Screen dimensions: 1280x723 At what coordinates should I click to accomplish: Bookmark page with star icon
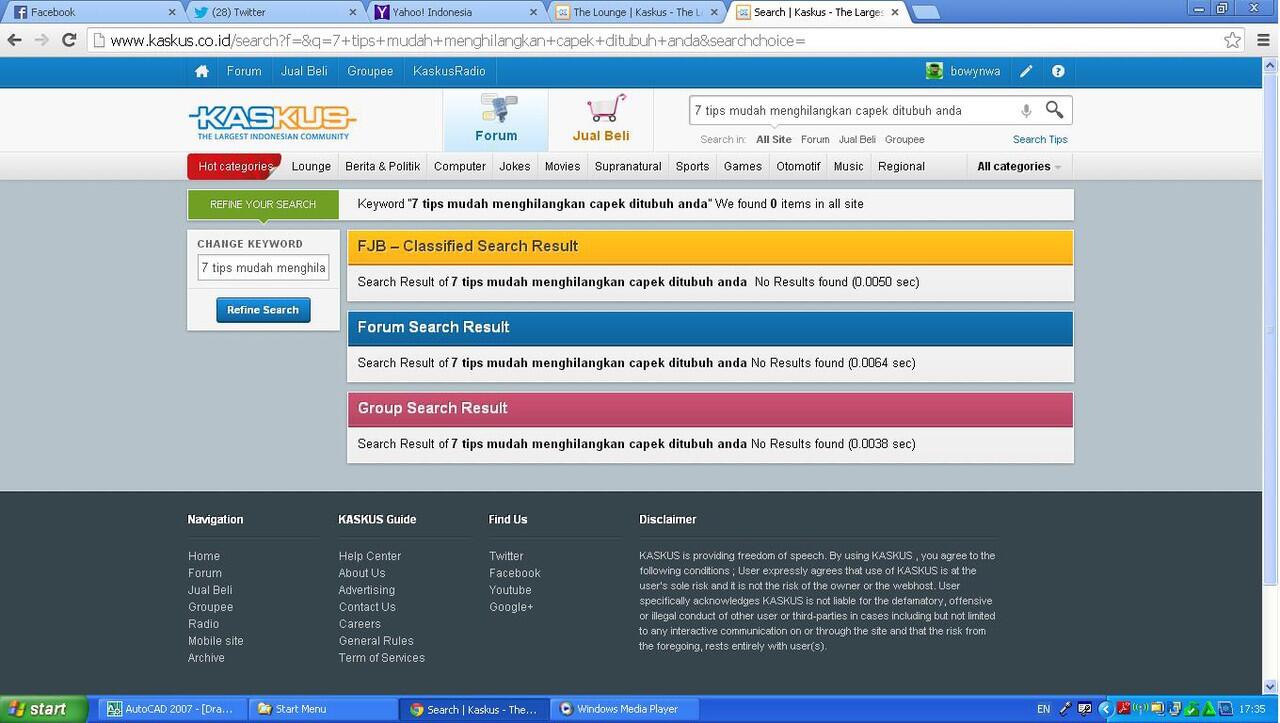[x=1232, y=40]
